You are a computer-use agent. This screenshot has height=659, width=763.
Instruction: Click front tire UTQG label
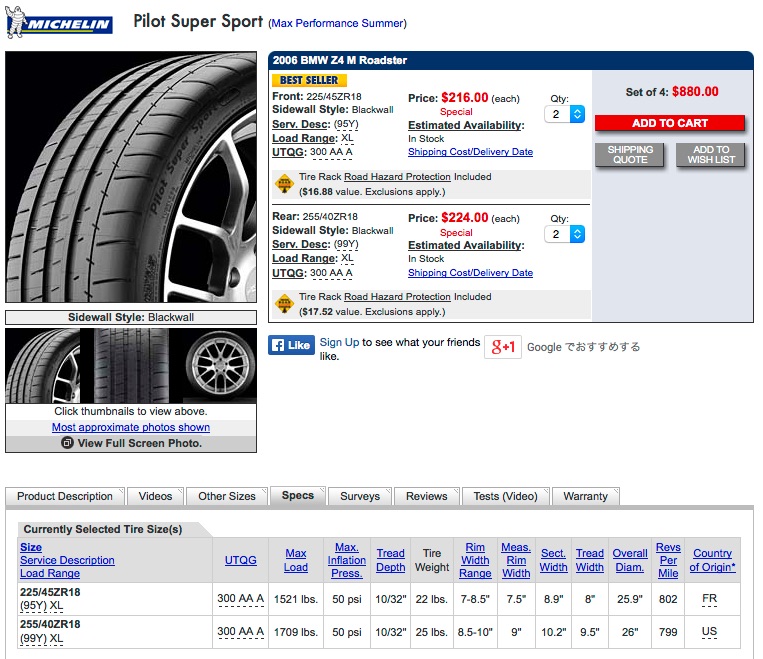289,152
